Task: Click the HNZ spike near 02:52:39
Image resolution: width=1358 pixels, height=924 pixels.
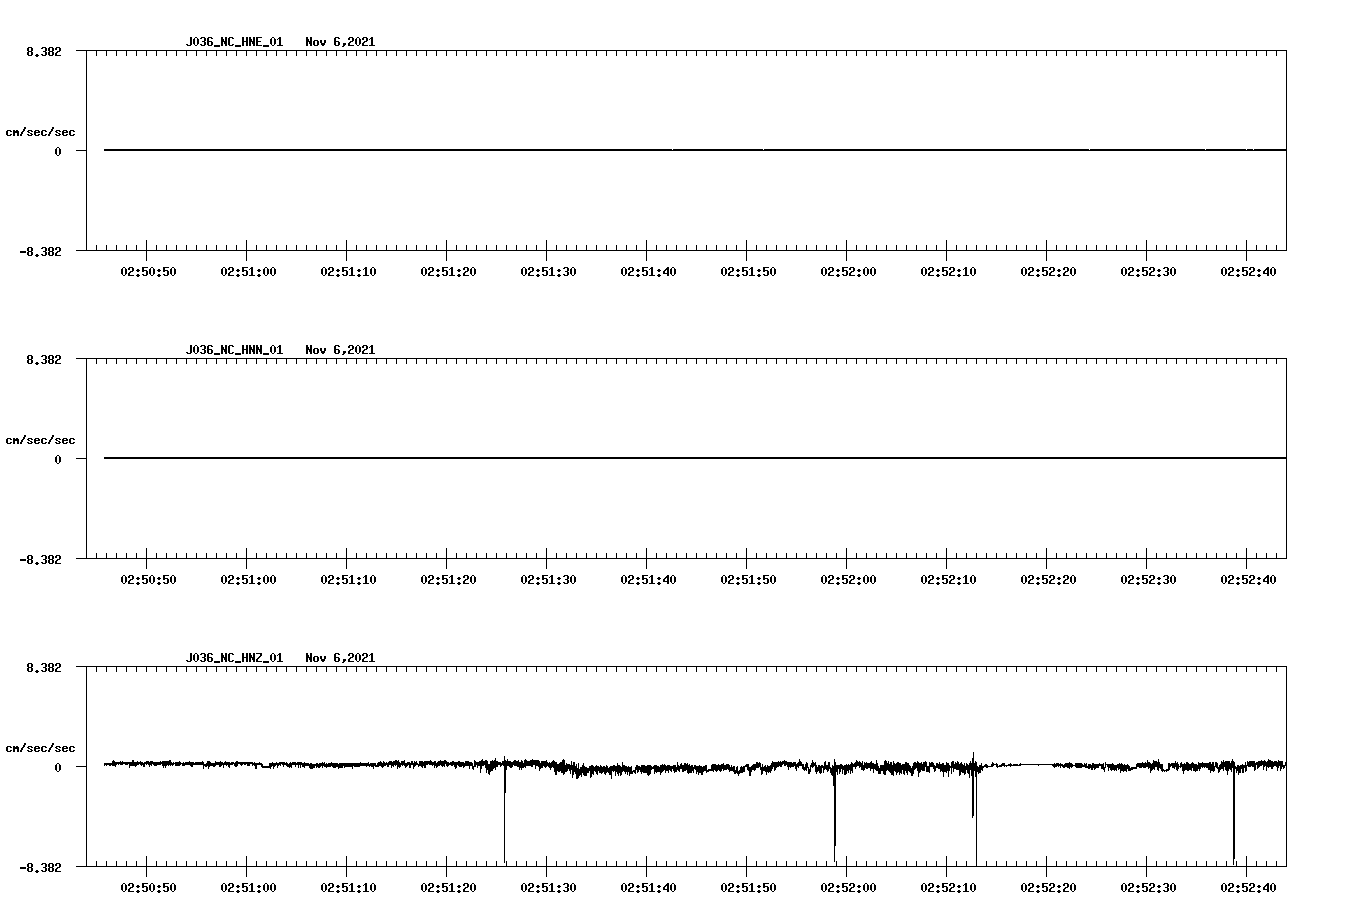Action: [1234, 812]
